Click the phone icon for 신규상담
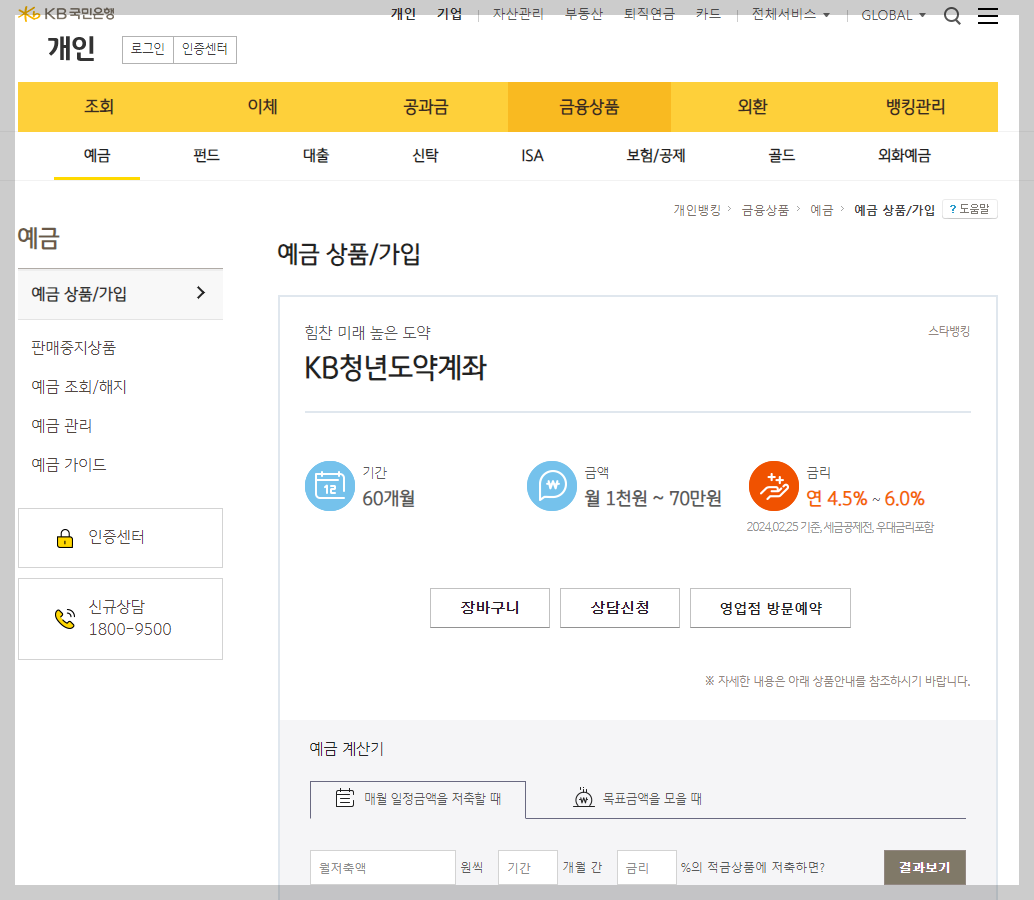The height and width of the screenshot is (900, 1034). [65, 618]
